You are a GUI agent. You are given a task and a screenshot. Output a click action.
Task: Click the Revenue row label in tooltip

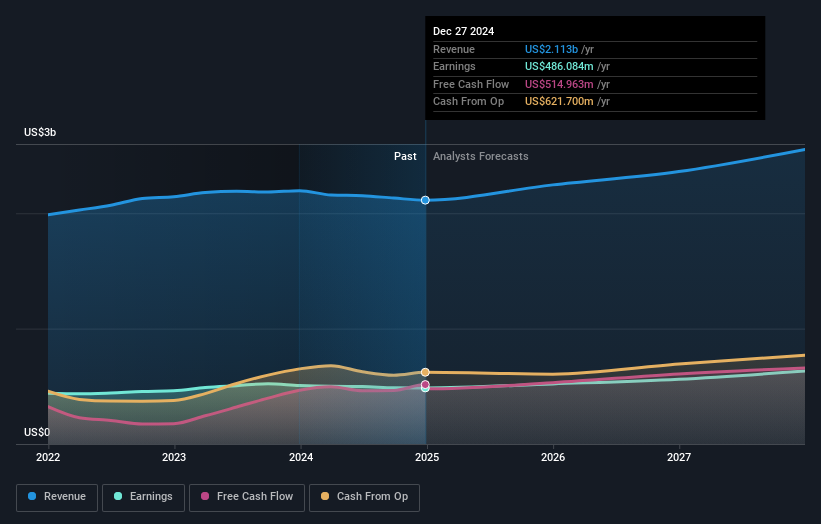tap(453, 49)
